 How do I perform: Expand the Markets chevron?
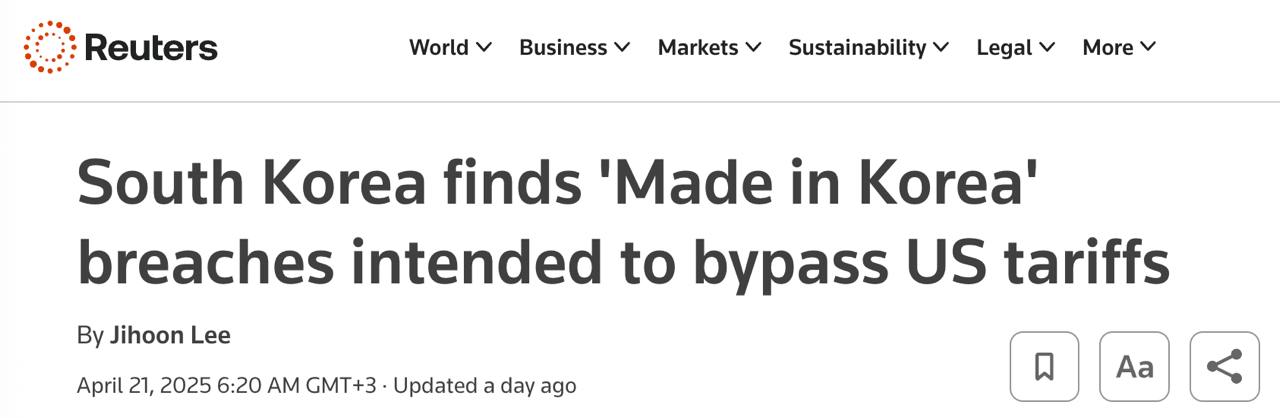click(x=753, y=47)
